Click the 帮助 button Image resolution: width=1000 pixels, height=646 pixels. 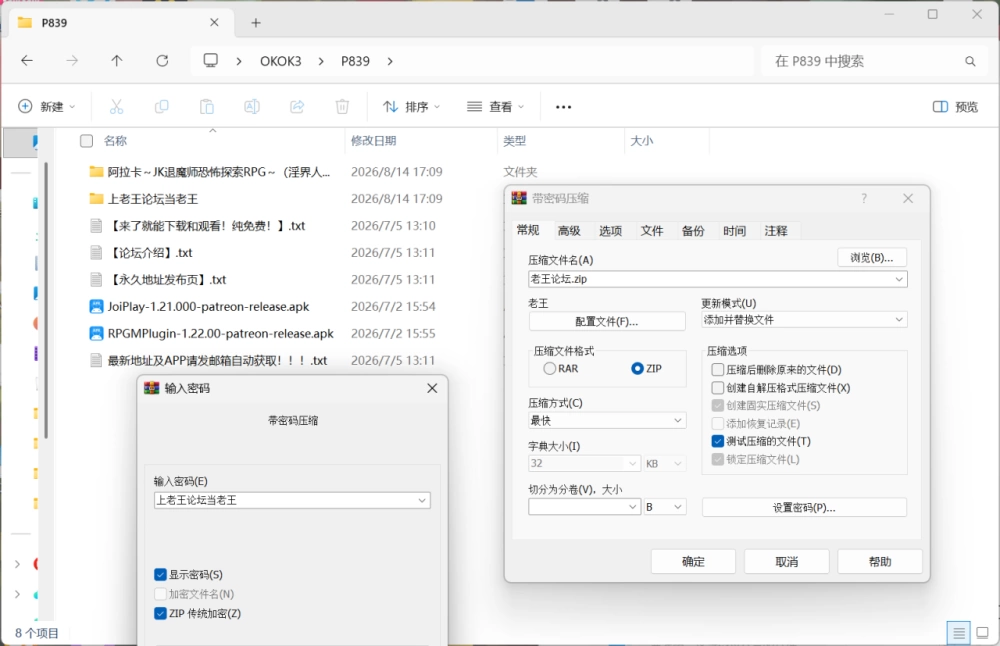pyautogui.click(x=880, y=562)
